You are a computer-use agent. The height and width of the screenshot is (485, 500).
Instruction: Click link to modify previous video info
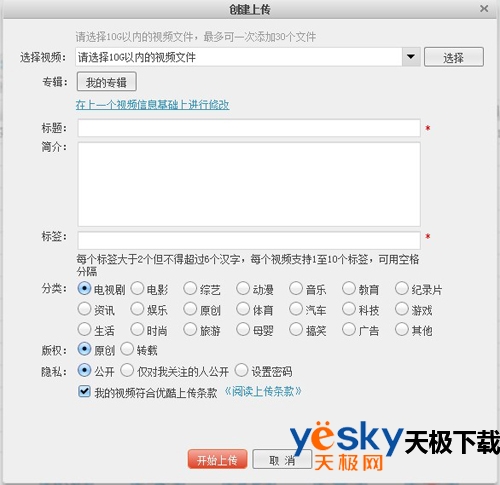152,105
